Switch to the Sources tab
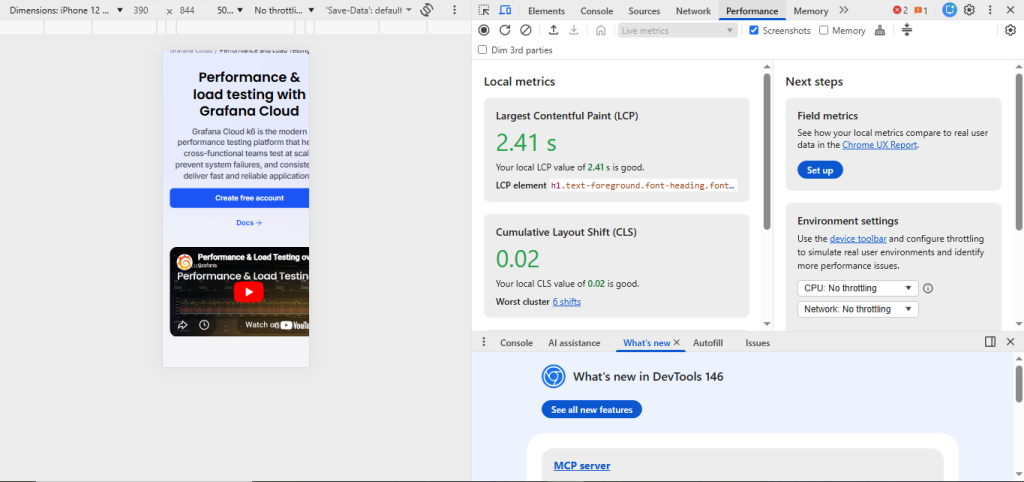Screen dimensions: 1024x482 pyautogui.click(x=645, y=11)
